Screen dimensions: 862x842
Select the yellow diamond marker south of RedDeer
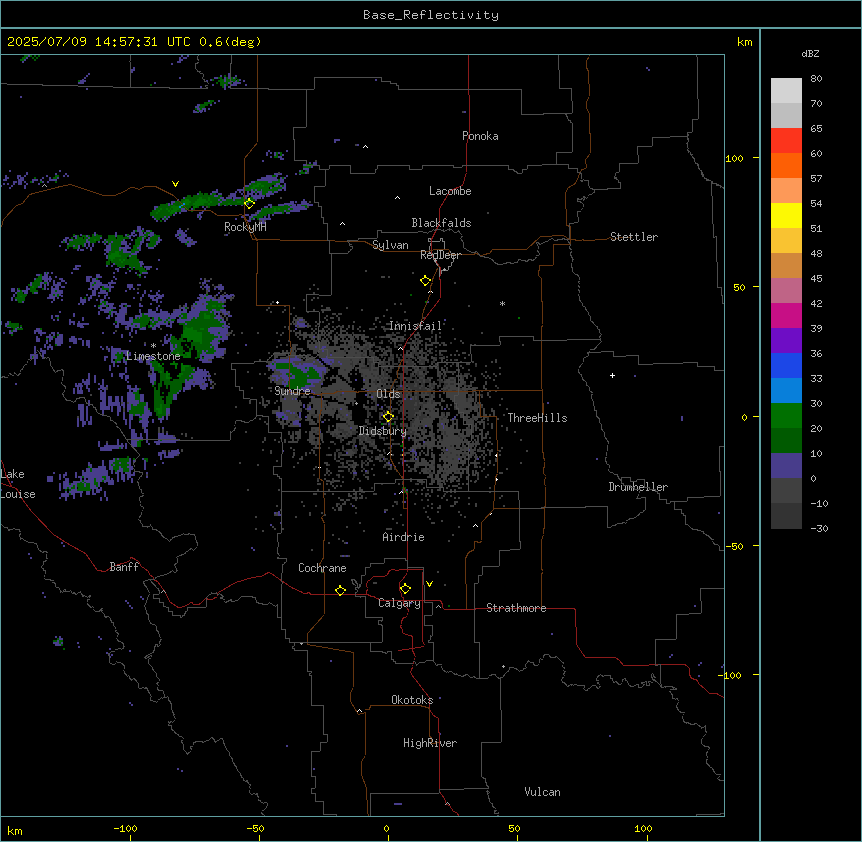click(425, 281)
